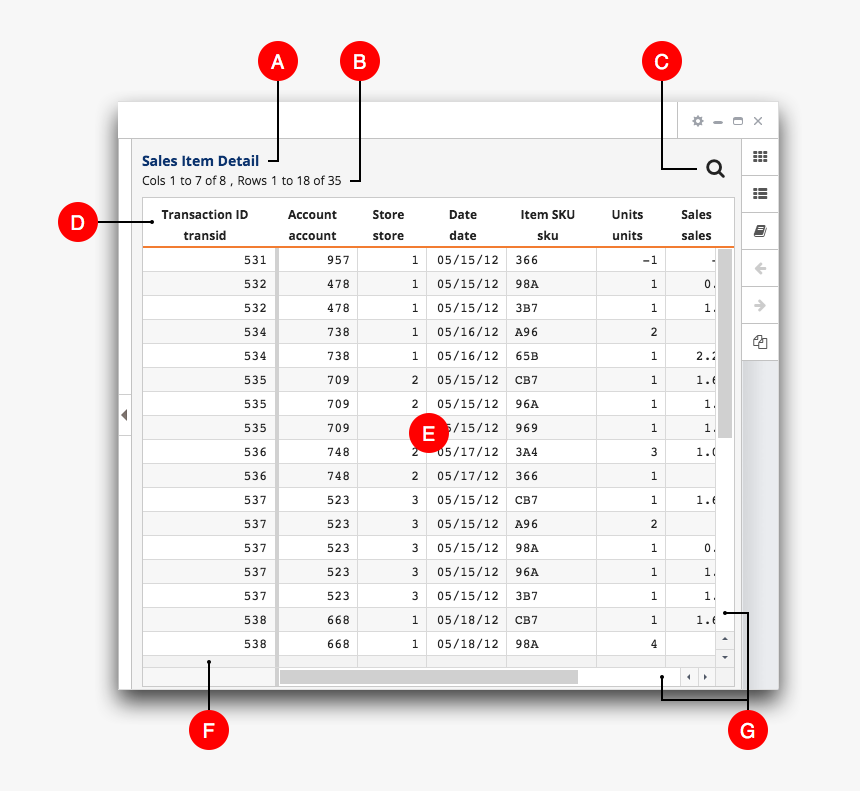Open the settings gear in the title bar

[x=698, y=121]
